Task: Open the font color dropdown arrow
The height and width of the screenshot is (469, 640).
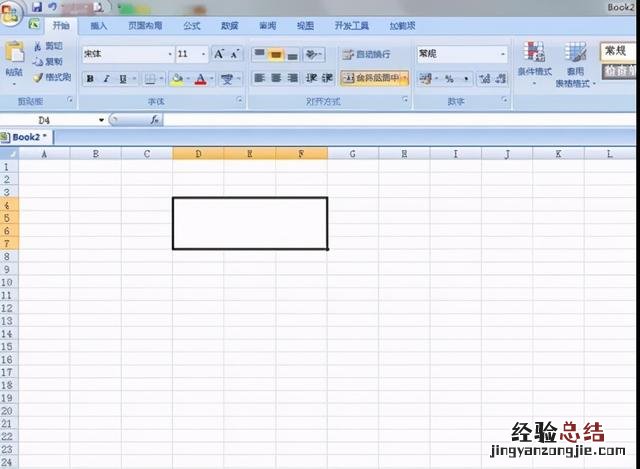Action: click(212, 79)
